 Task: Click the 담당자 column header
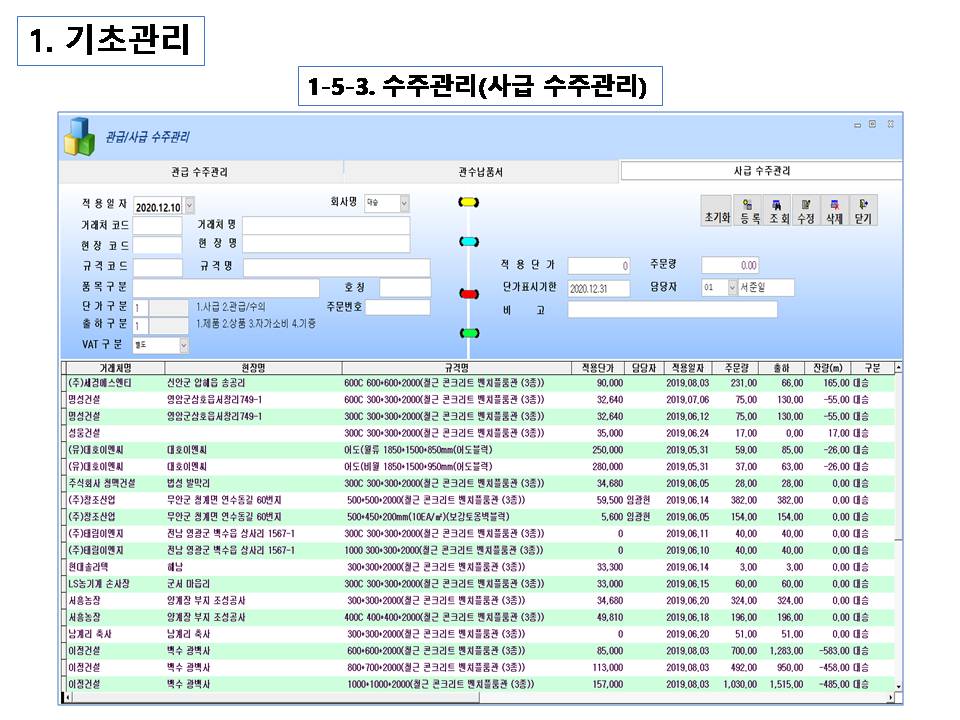(643, 368)
